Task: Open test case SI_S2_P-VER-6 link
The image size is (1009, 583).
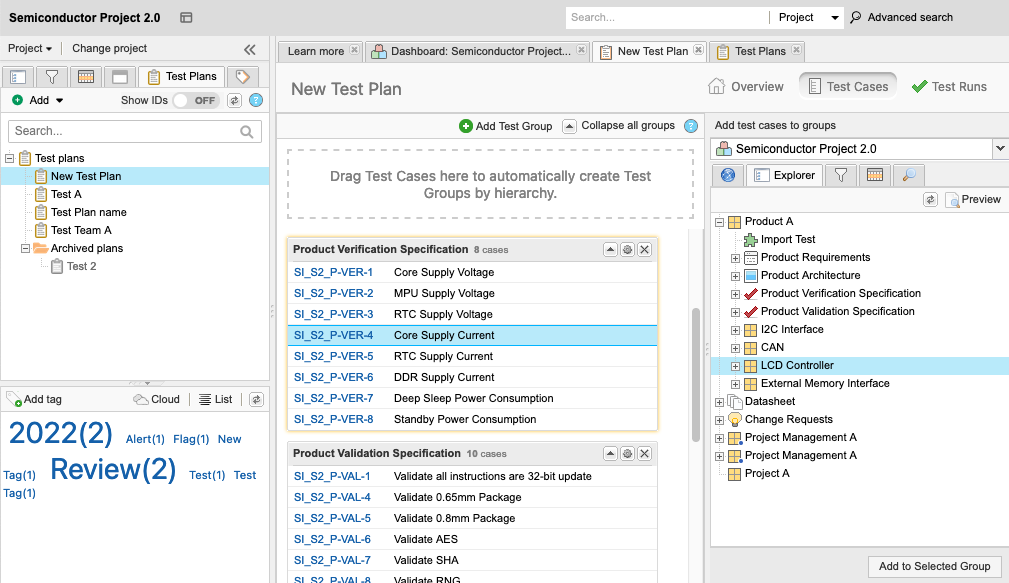Action: [x=333, y=377]
